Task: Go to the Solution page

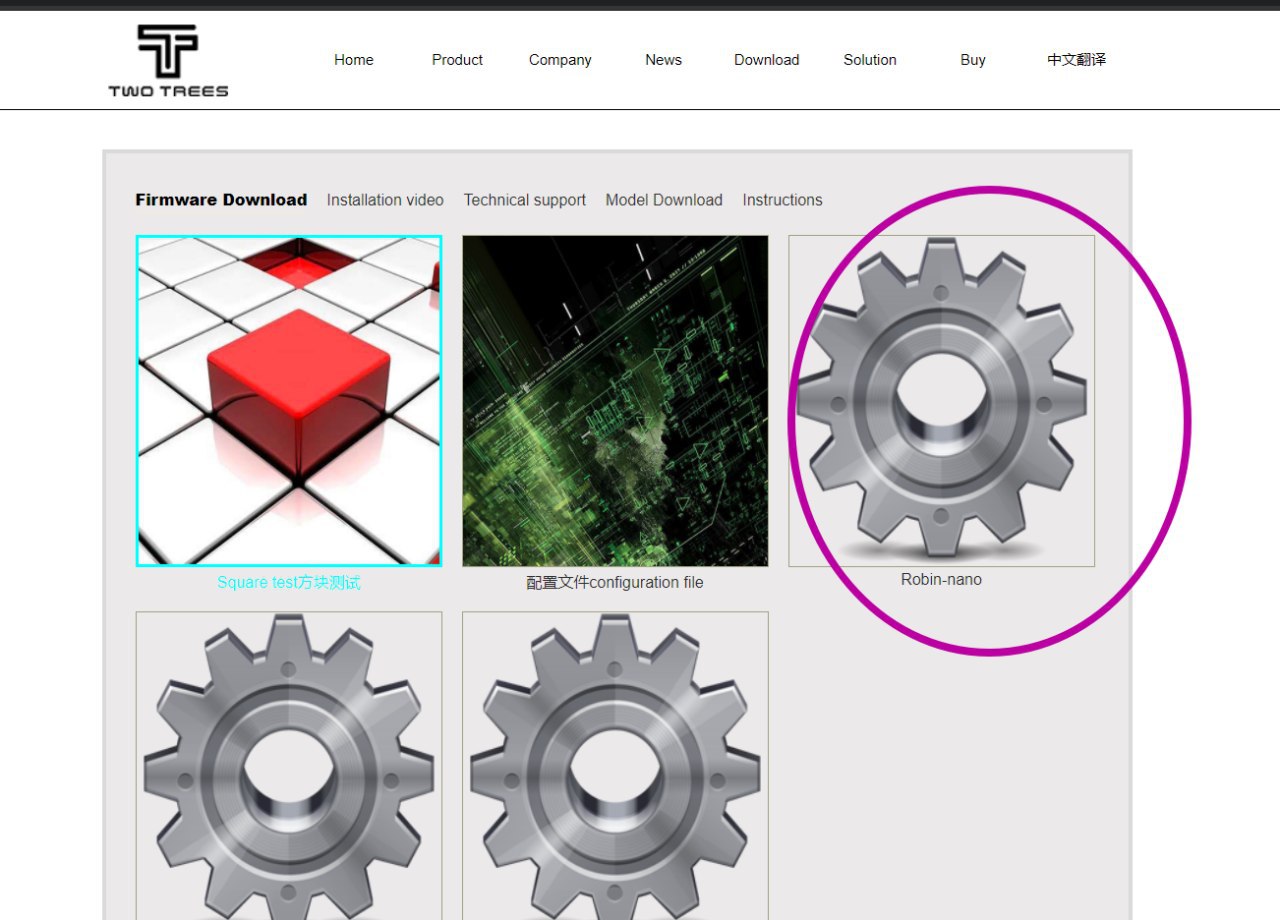Action: [870, 60]
